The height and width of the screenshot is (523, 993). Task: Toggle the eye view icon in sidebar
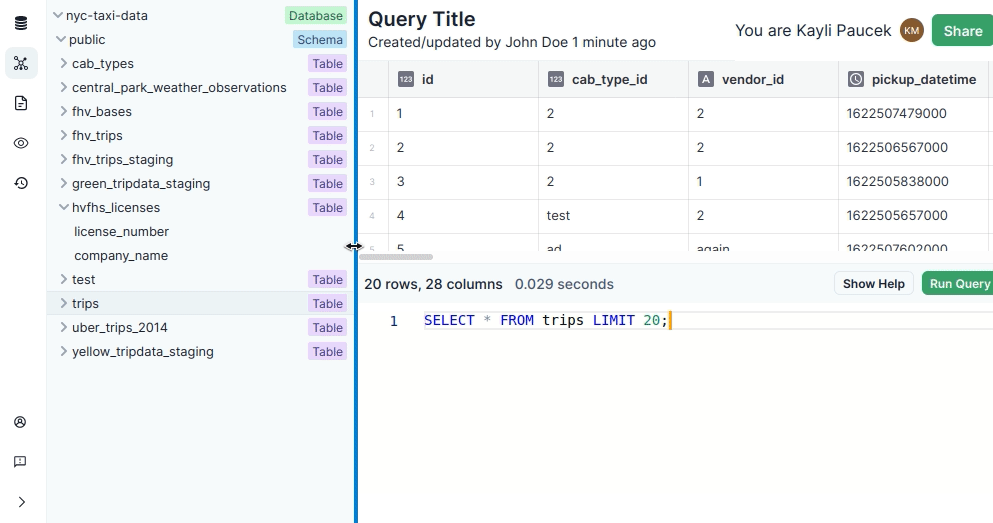pos(21,144)
